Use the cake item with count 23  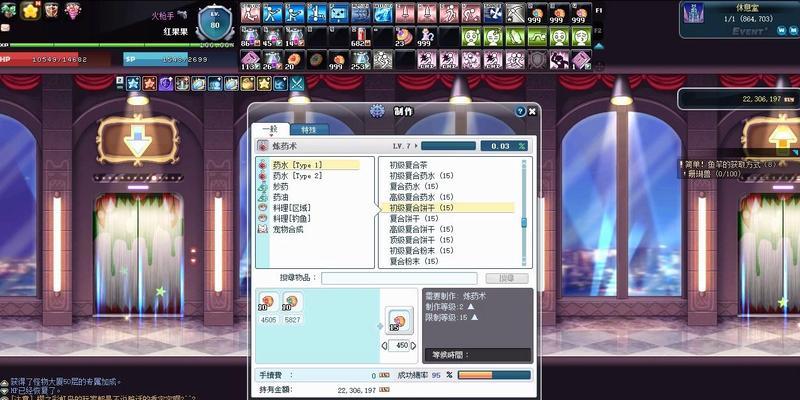[405, 37]
